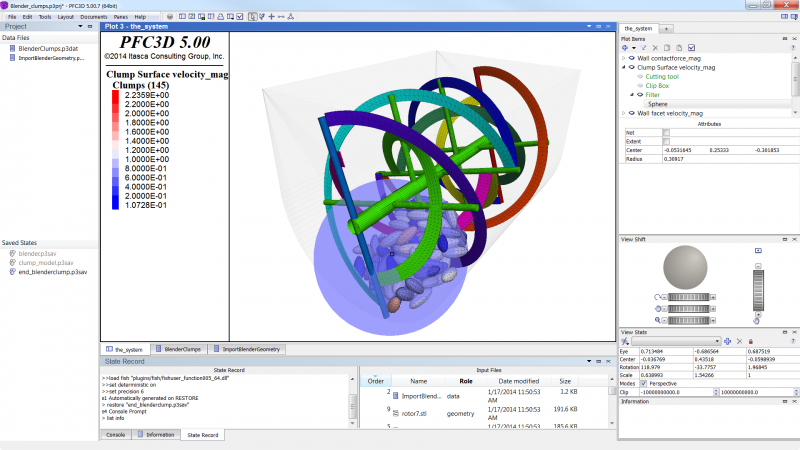Open end_blenderclump.p3sav saved state

tap(53, 272)
